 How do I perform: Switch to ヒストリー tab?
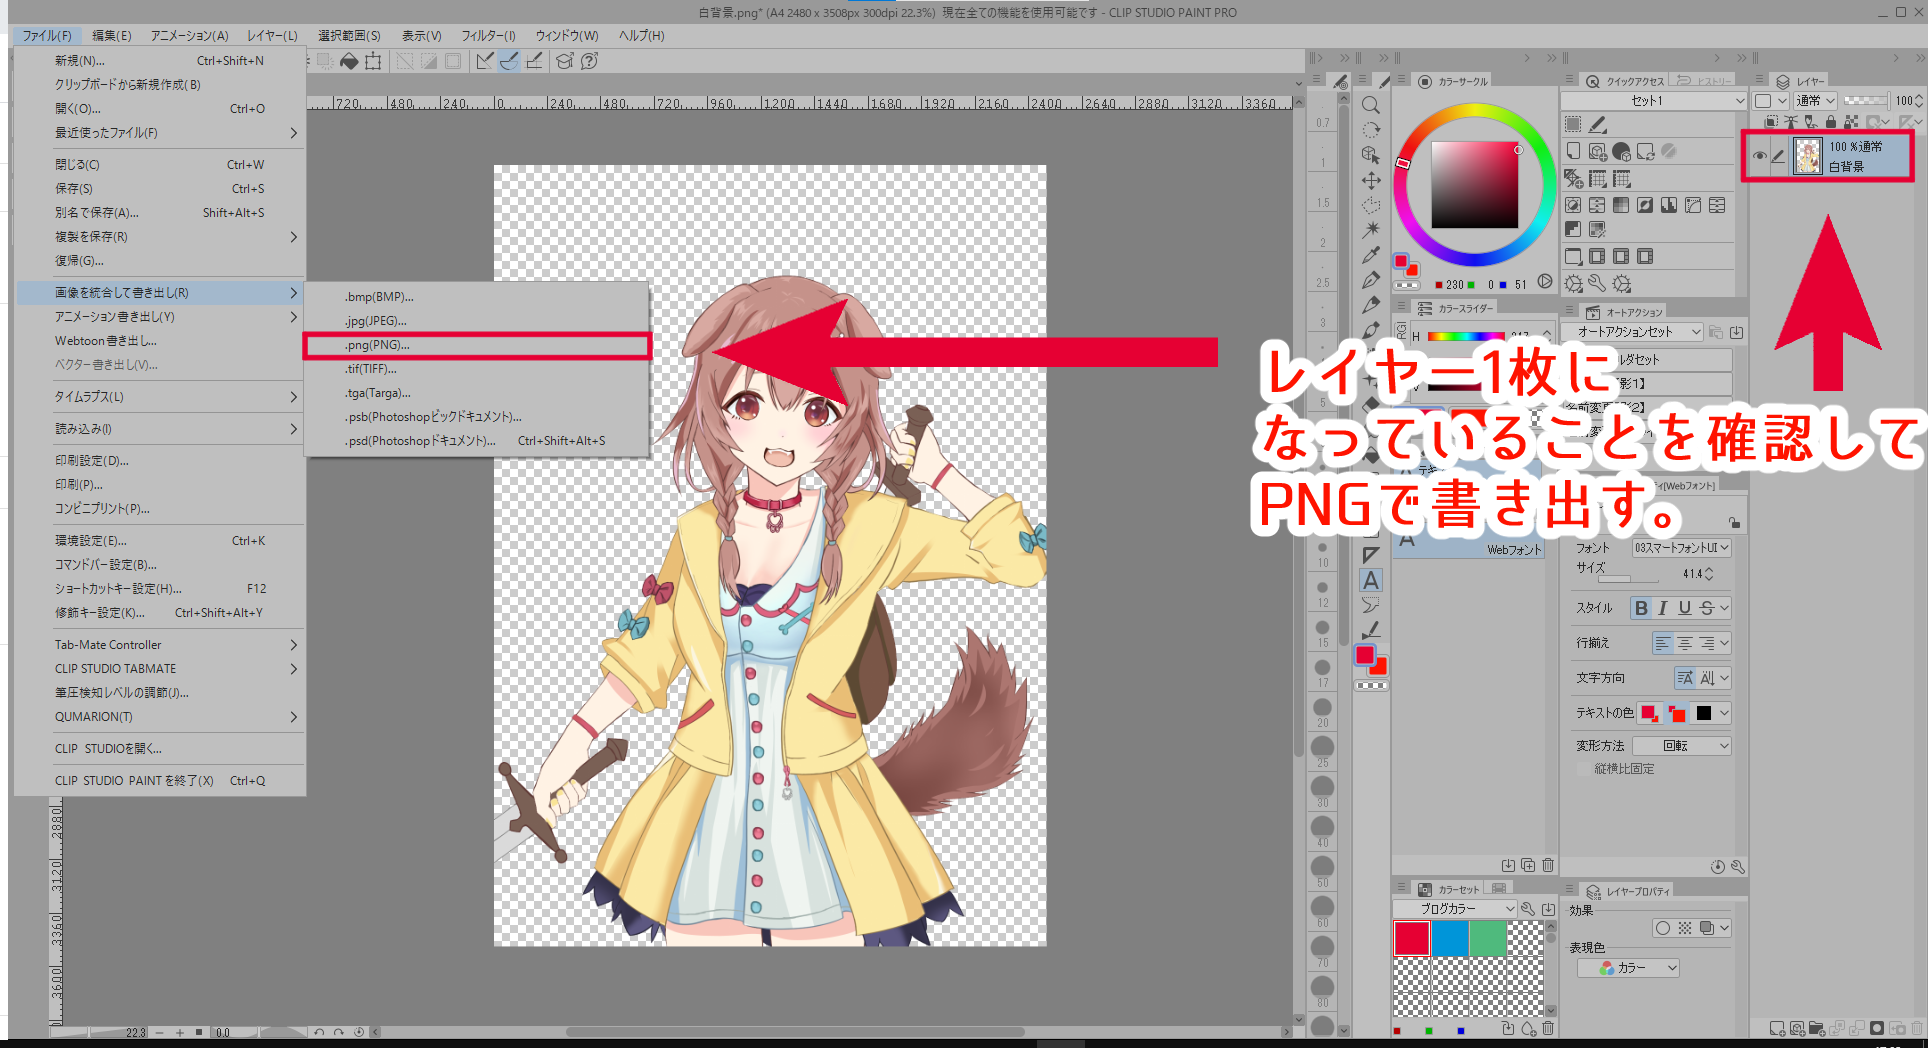1706,81
